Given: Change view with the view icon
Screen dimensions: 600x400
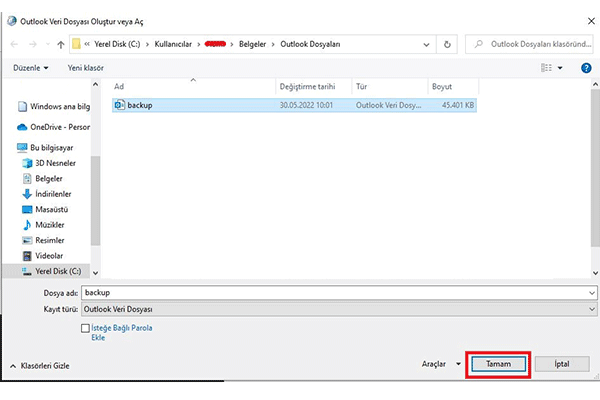Looking at the screenshot, I should pos(546,68).
